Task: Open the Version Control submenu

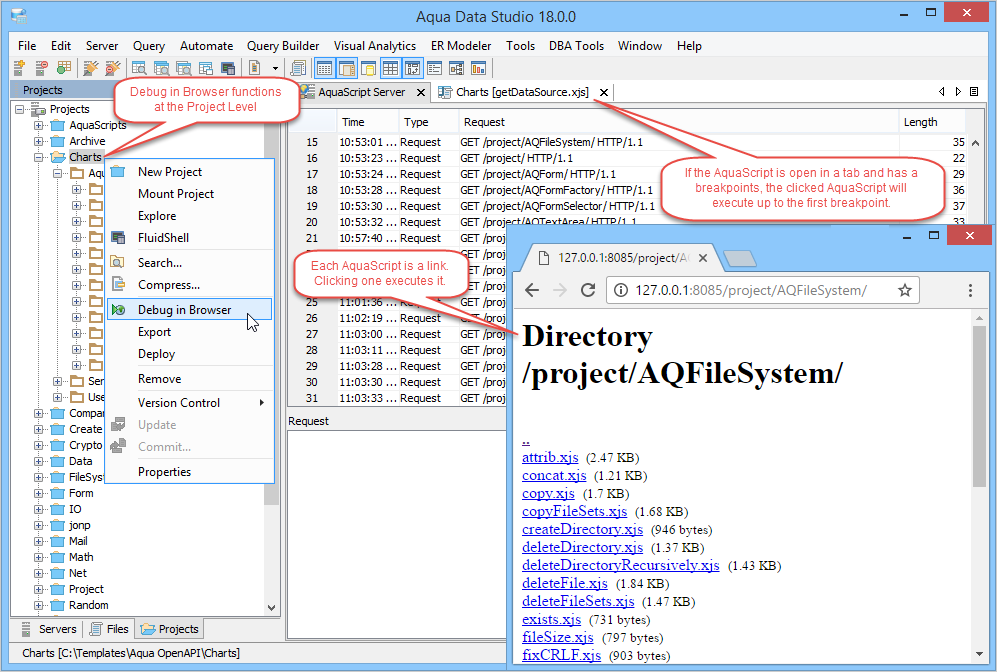Action: (191, 402)
